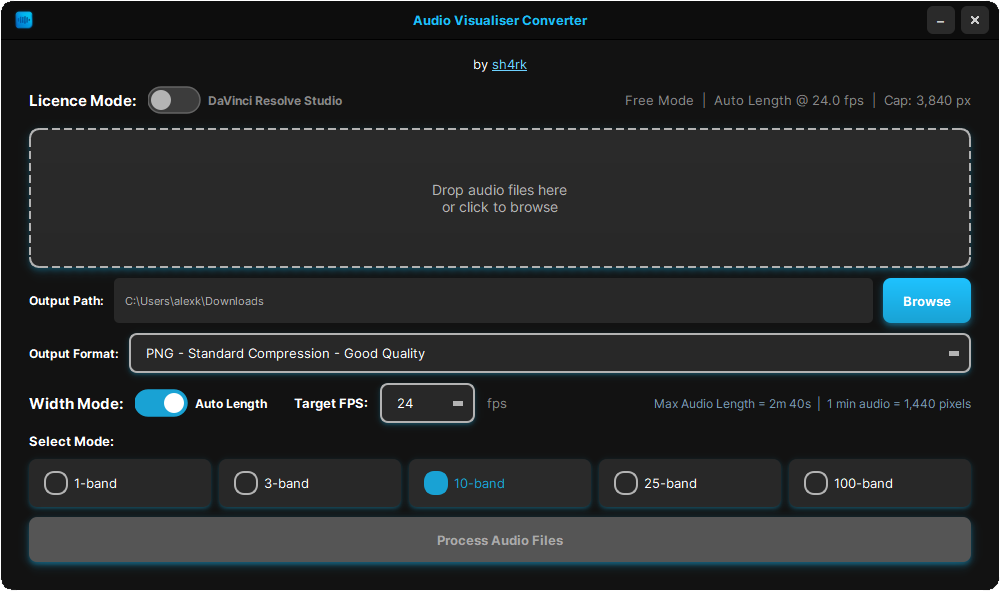This screenshot has width=1000, height=591.
Task: Select the 100-band mode option
Action: [816, 483]
